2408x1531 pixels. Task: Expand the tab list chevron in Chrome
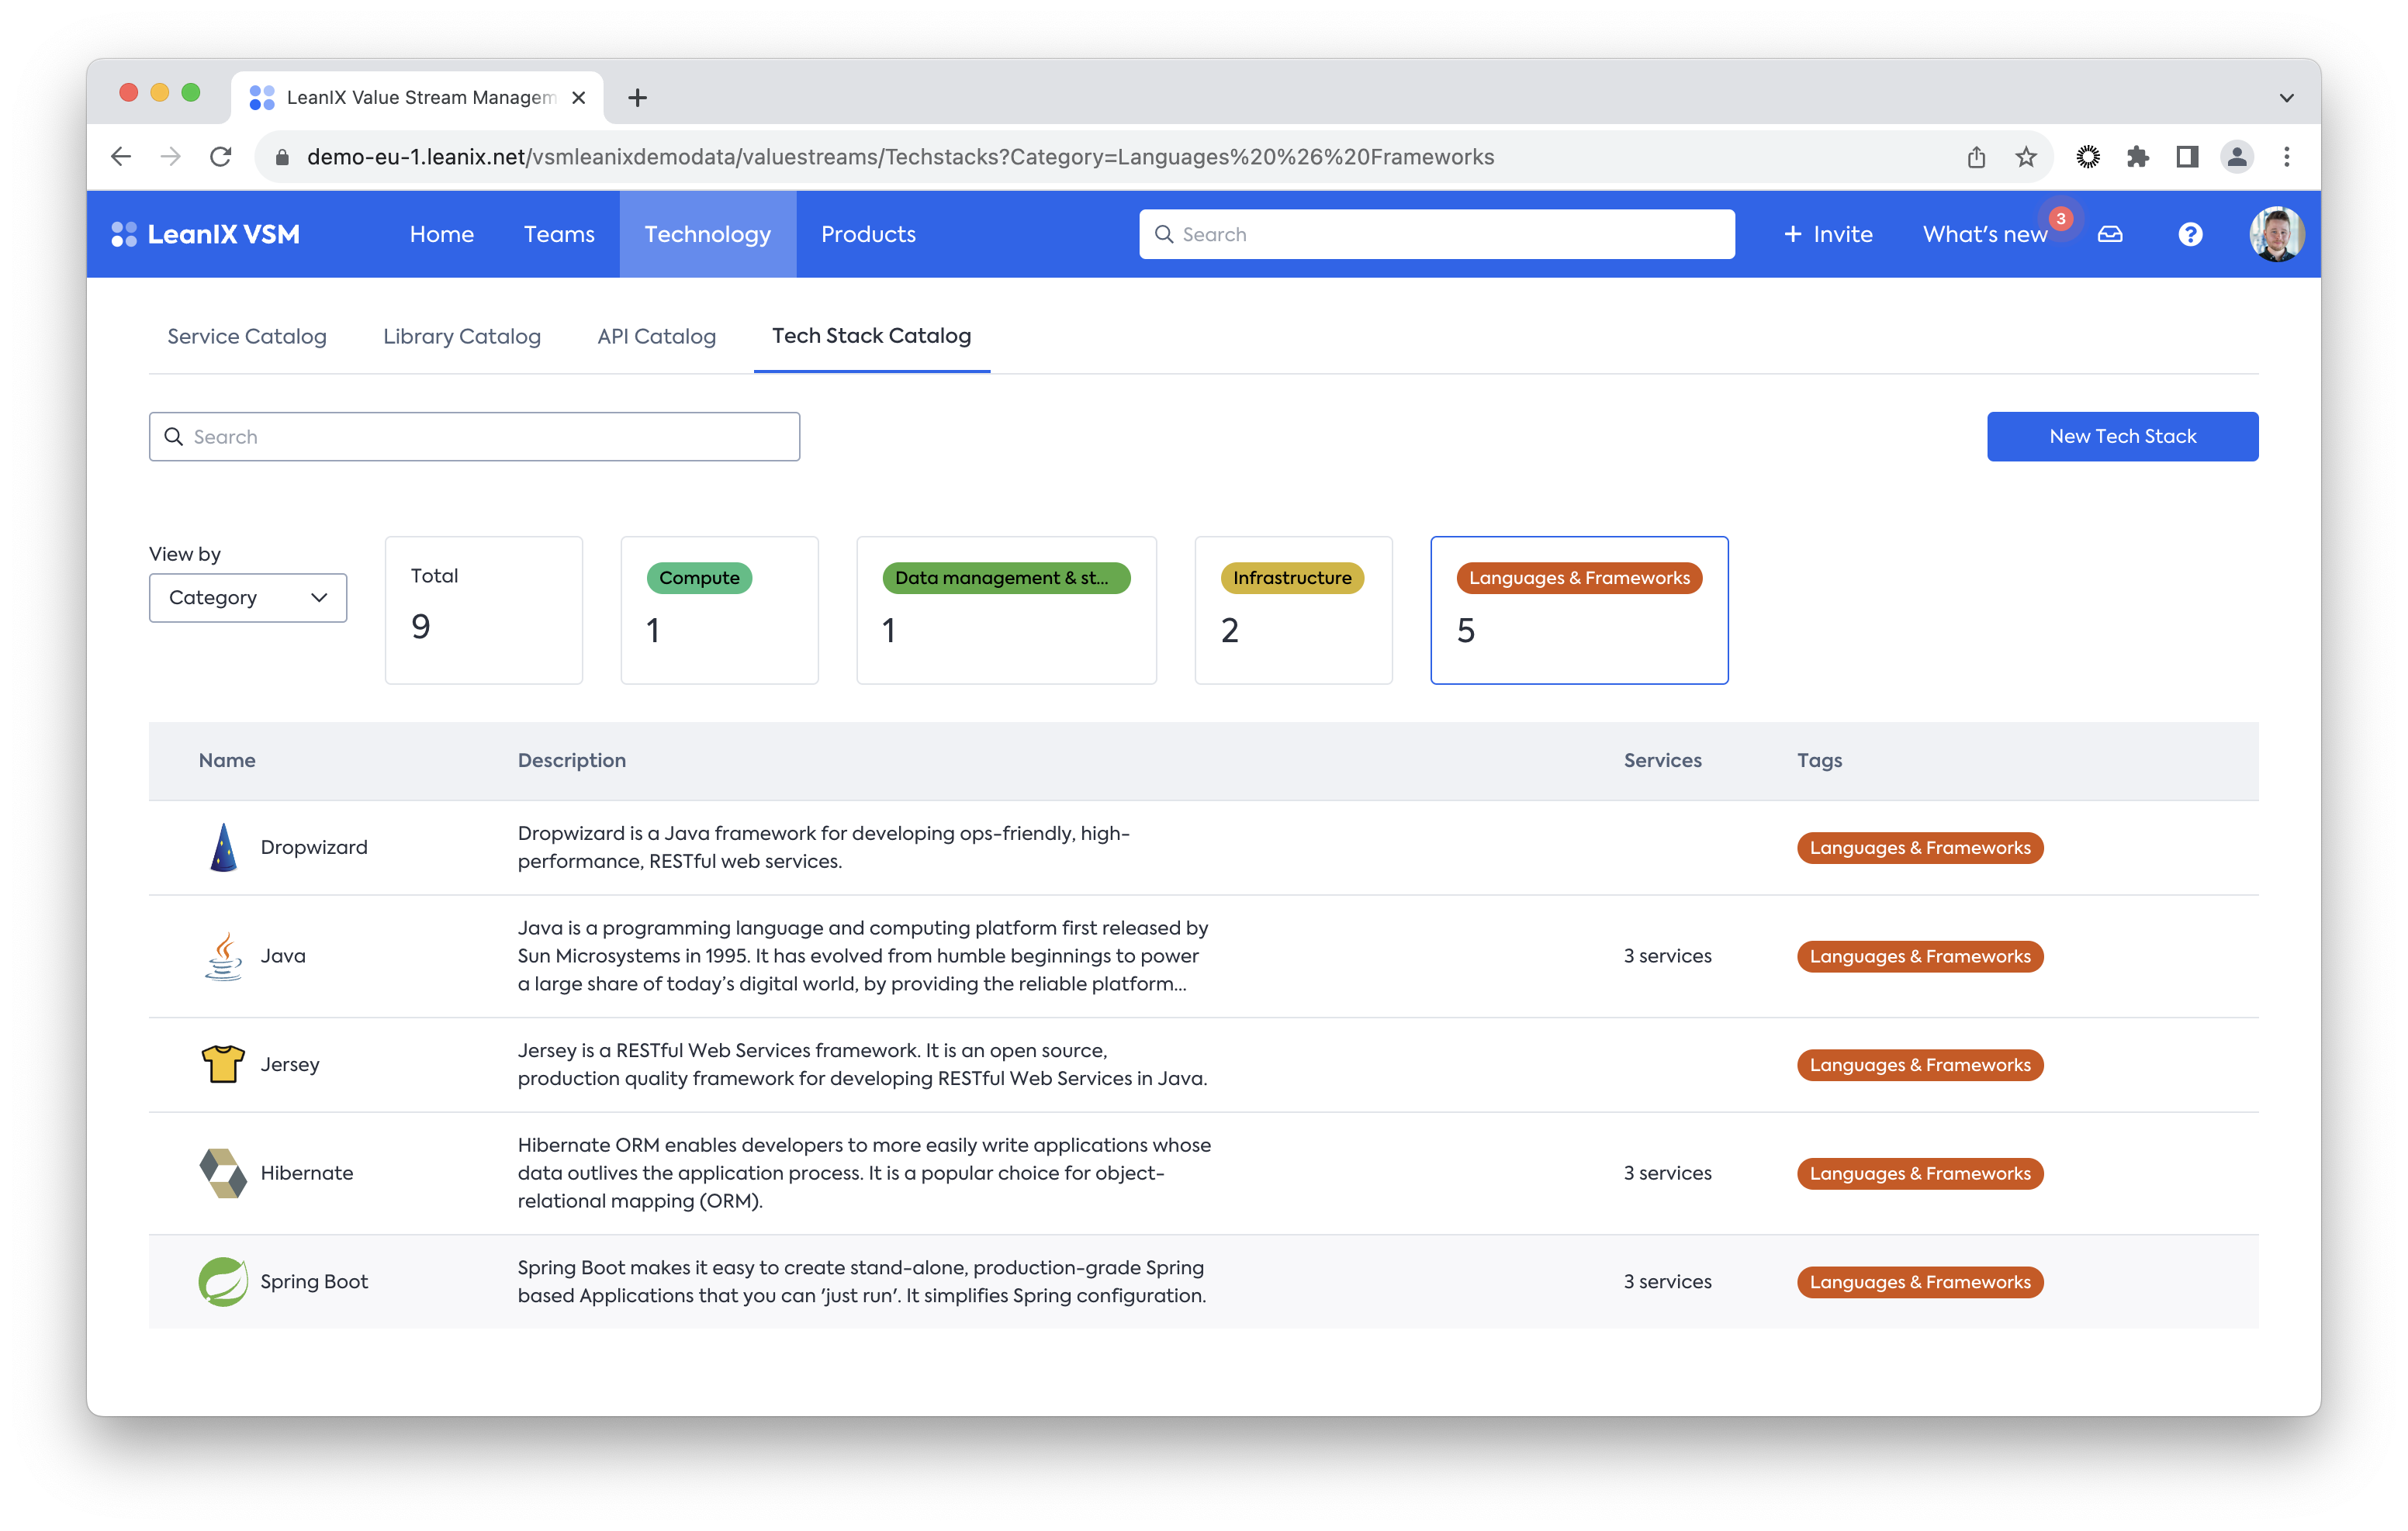point(2286,97)
